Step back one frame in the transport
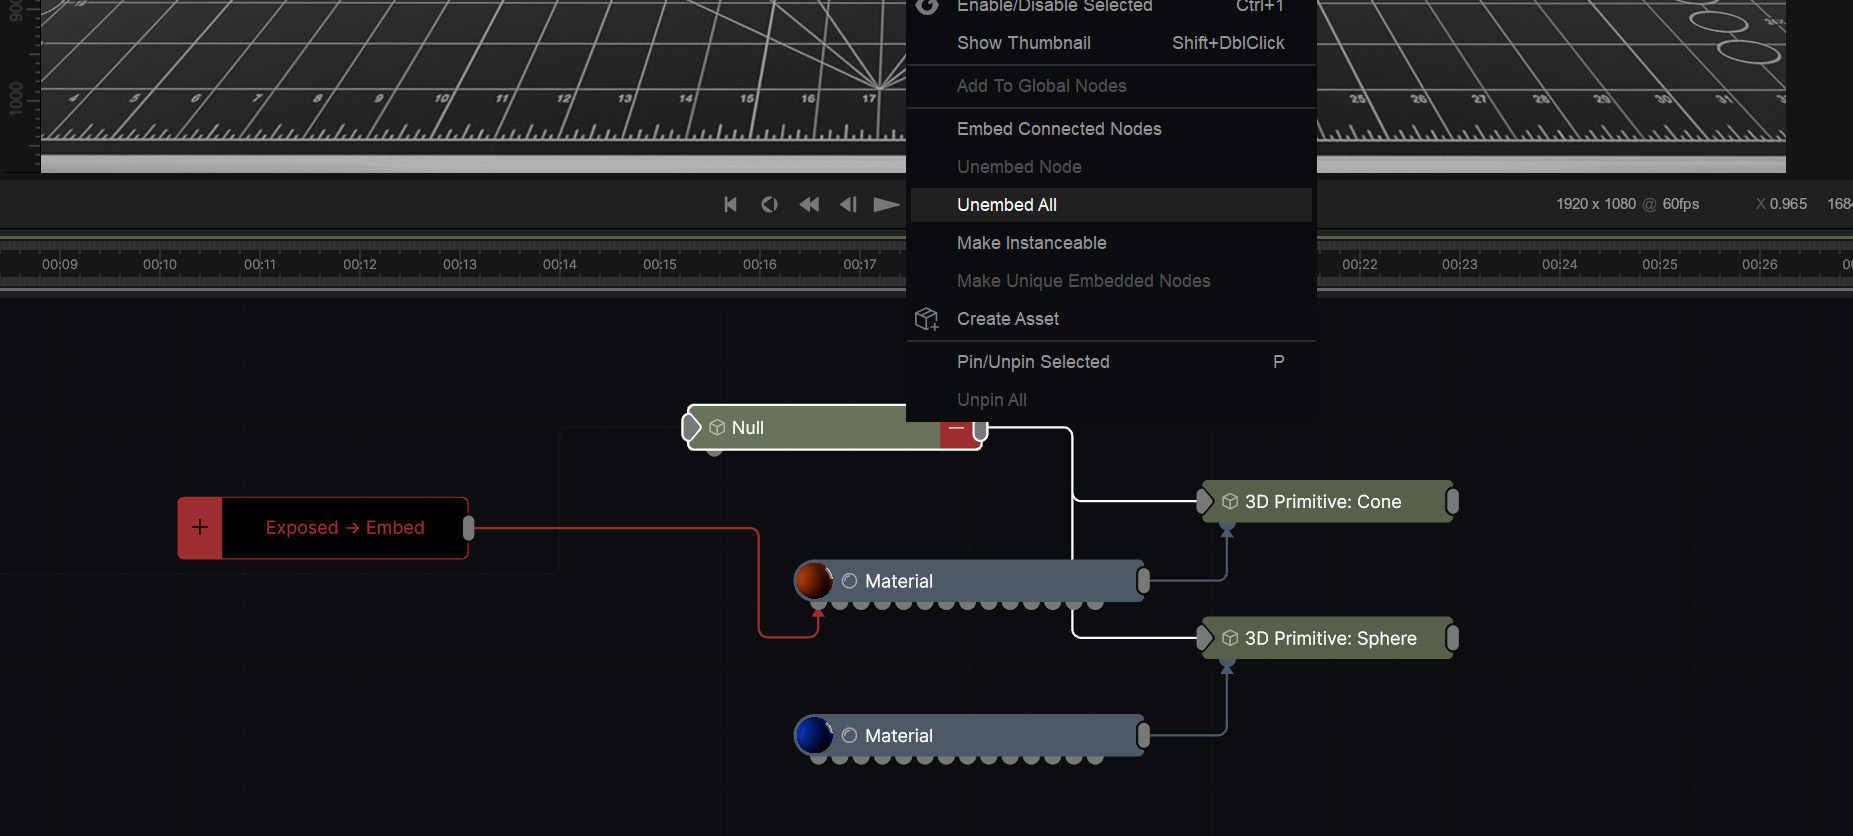This screenshot has height=836, width=1853. pyautogui.click(x=848, y=204)
